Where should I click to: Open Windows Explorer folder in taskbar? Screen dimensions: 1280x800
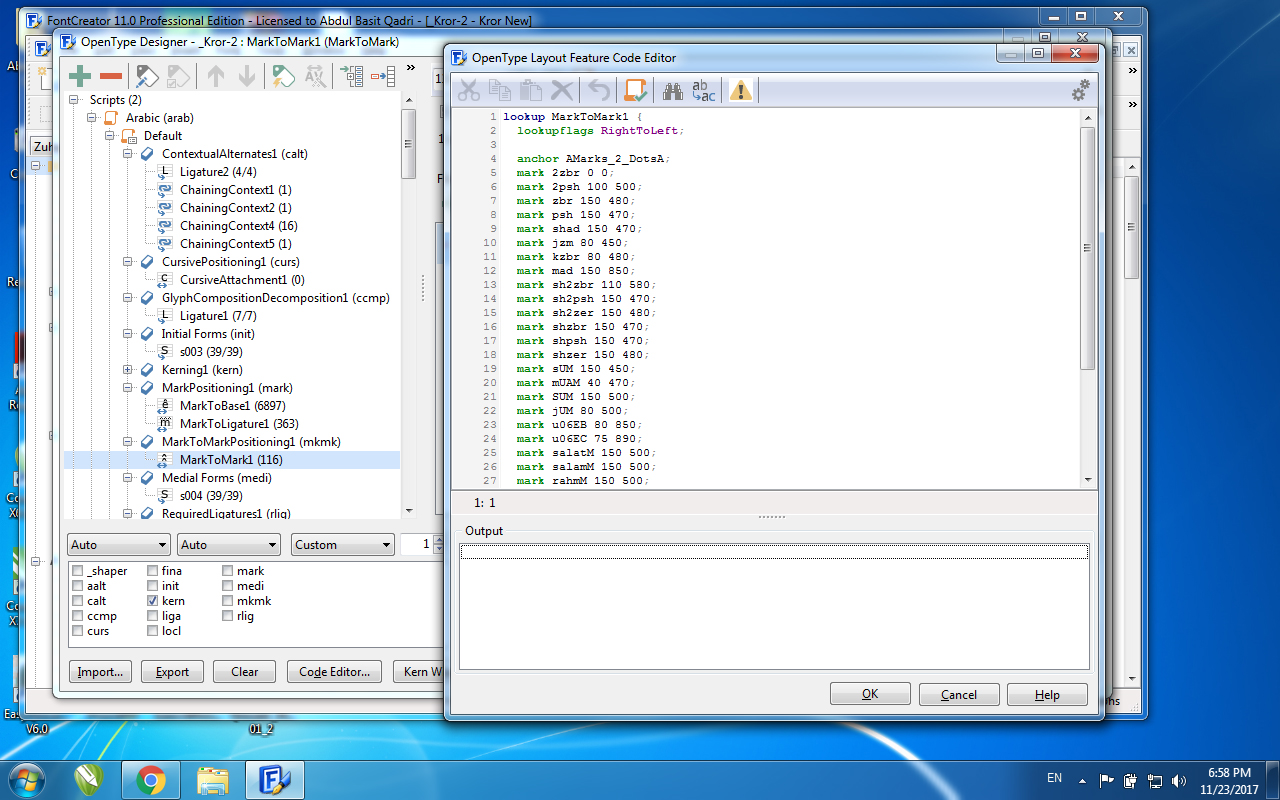pyautogui.click(x=213, y=779)
